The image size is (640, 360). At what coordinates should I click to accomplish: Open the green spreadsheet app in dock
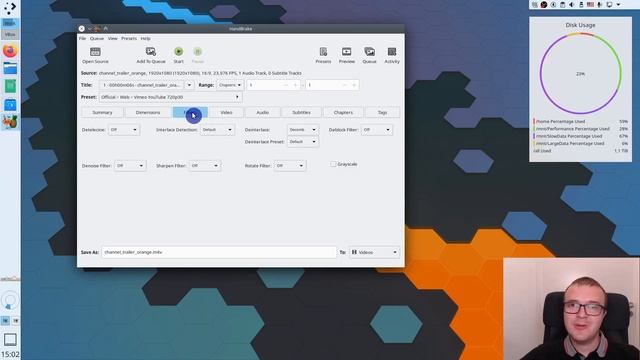point(10,86)
